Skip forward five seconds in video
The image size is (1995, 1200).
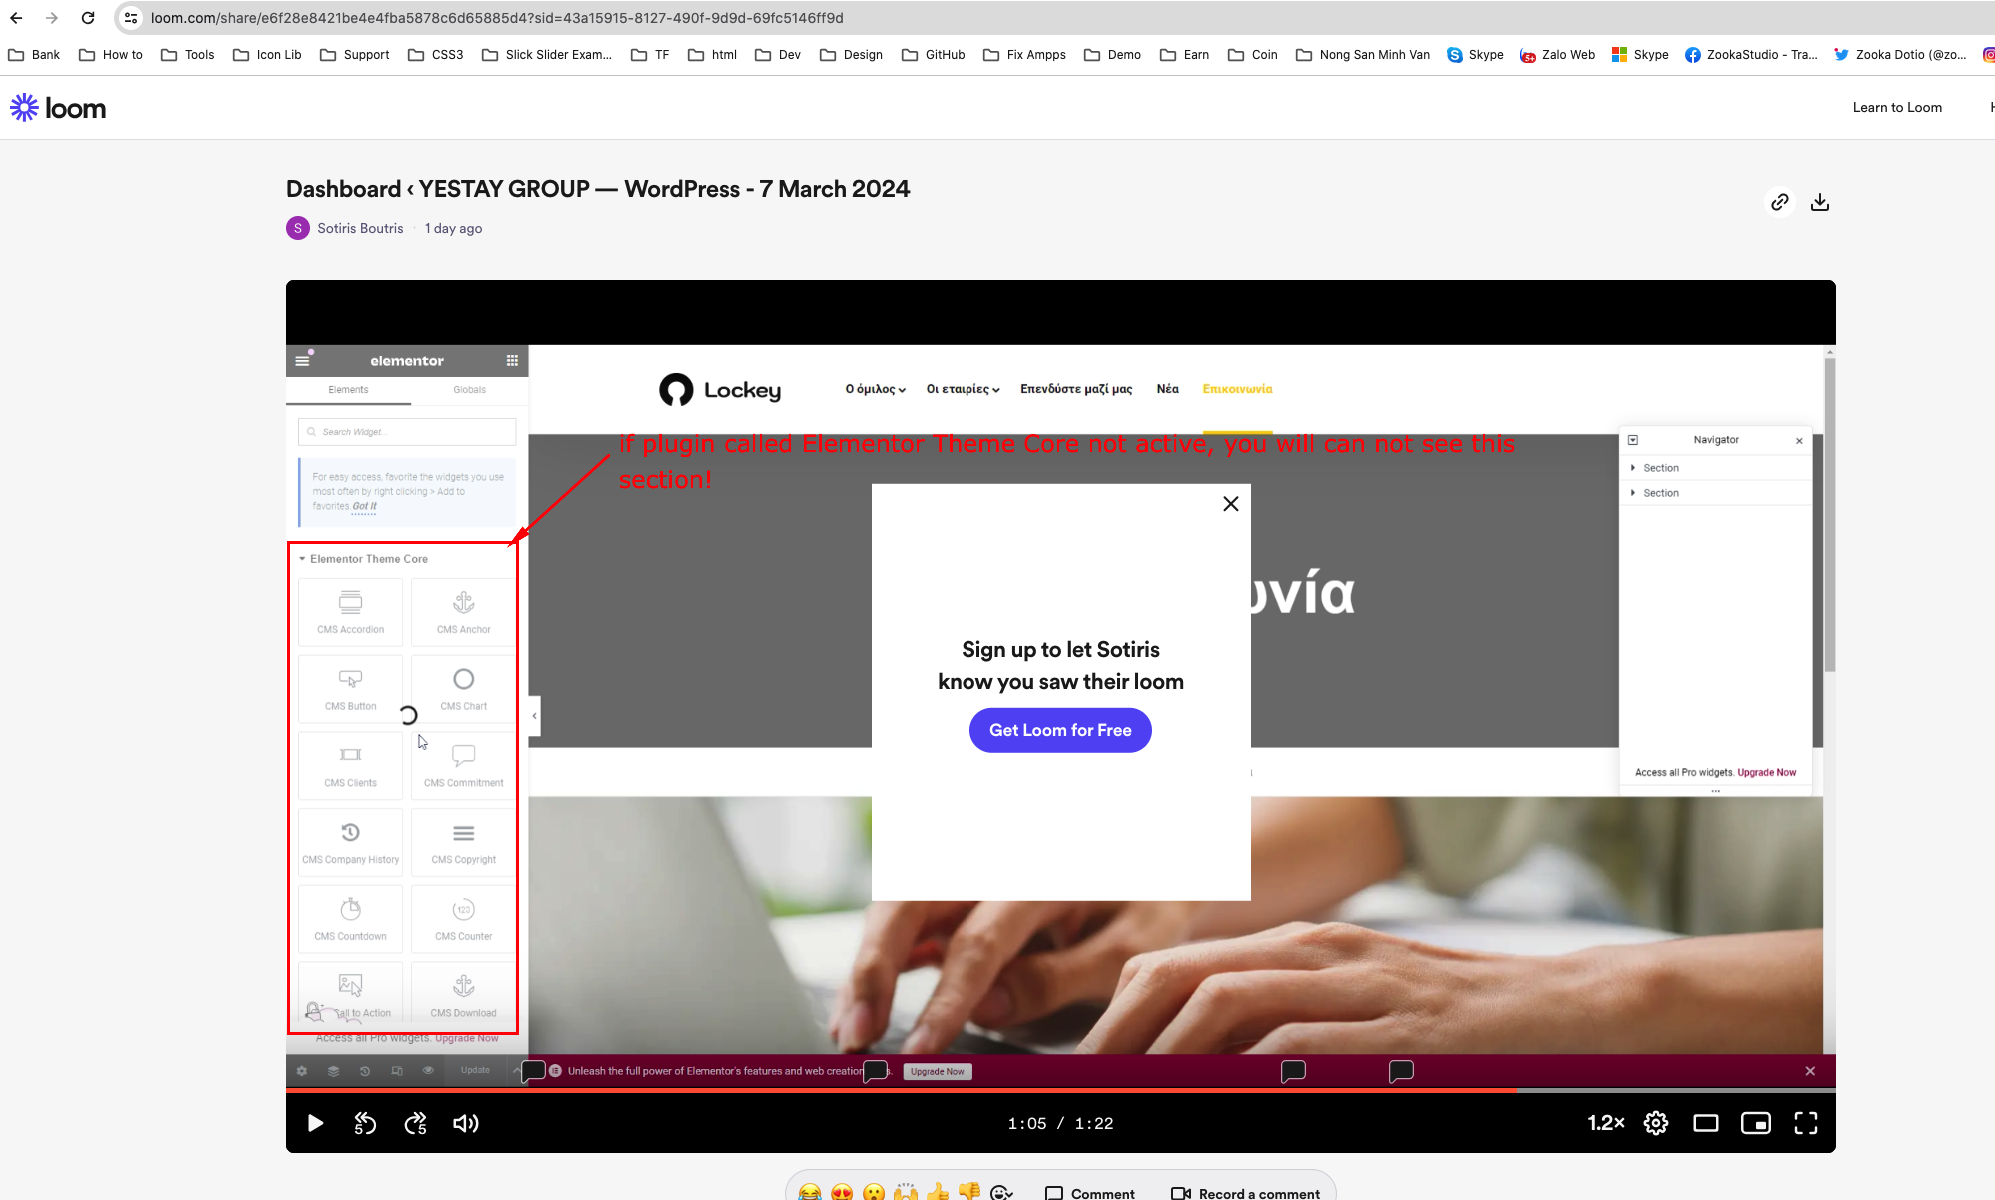pos(415,1123)
